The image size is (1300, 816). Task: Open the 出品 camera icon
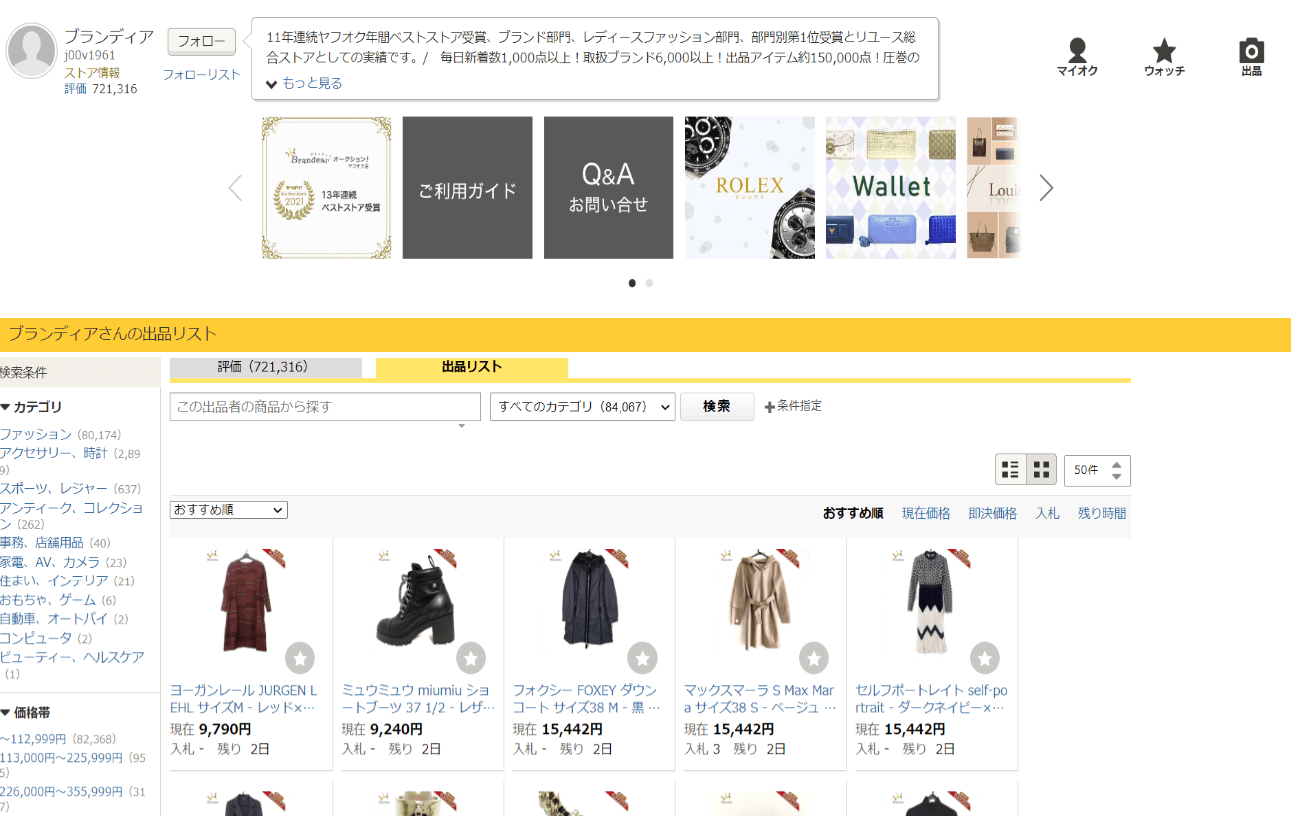coord(1251,58)
